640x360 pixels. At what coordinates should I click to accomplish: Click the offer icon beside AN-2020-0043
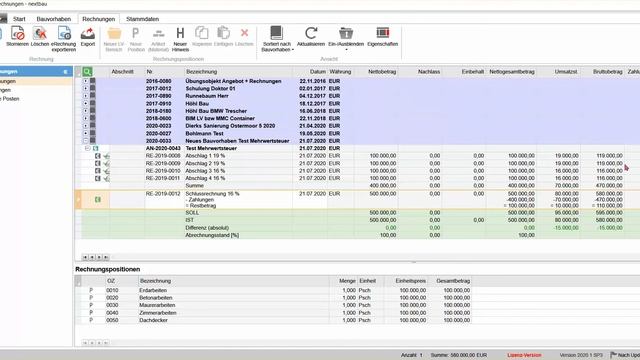pyautogui.click(x=96, y=149)
